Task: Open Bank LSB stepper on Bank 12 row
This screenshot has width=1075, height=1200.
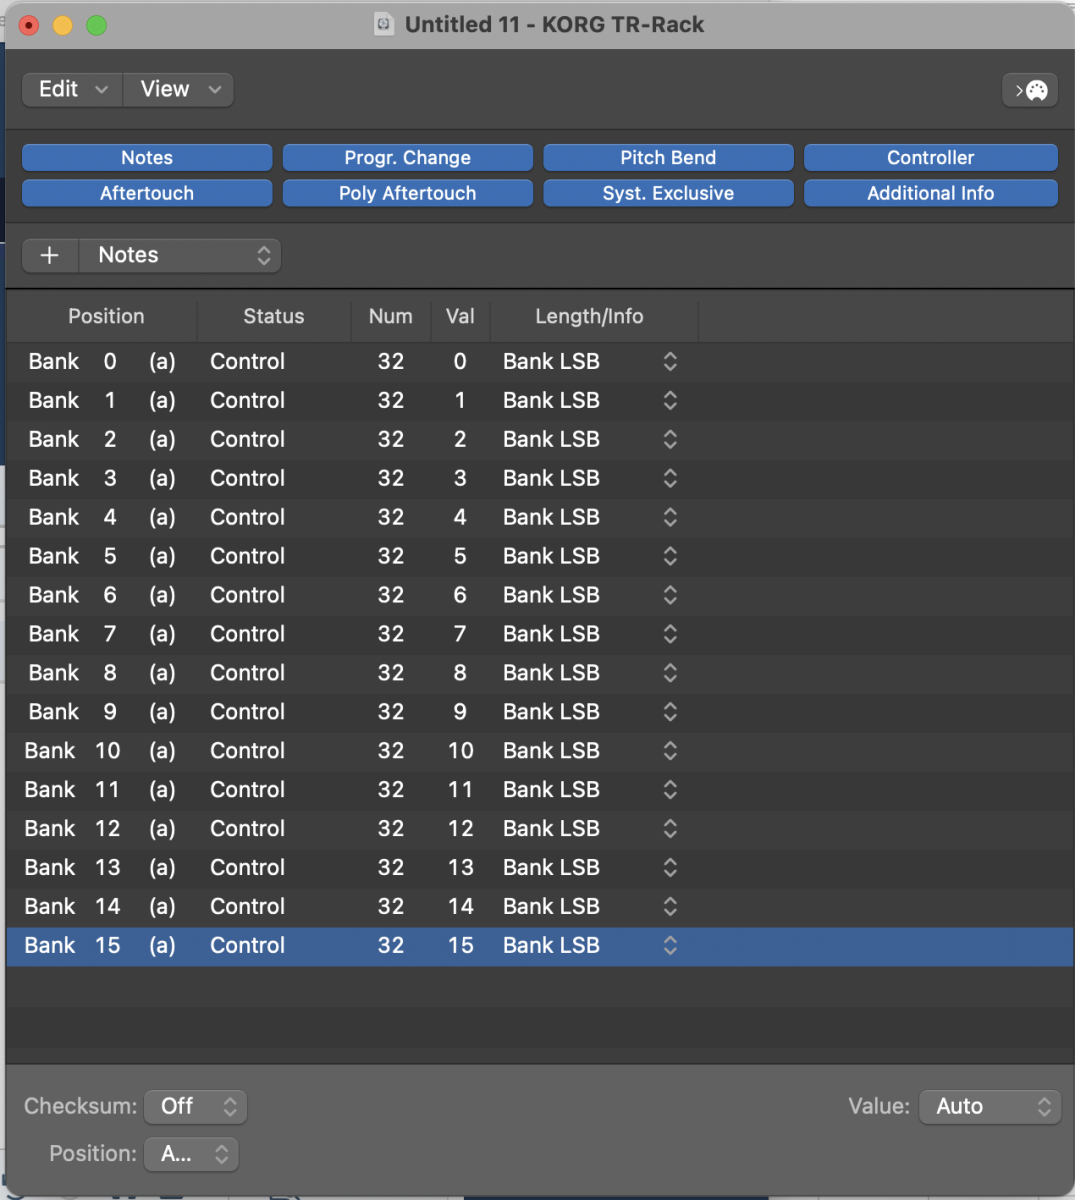Action: pyautogui.click(x=670, y=830)
